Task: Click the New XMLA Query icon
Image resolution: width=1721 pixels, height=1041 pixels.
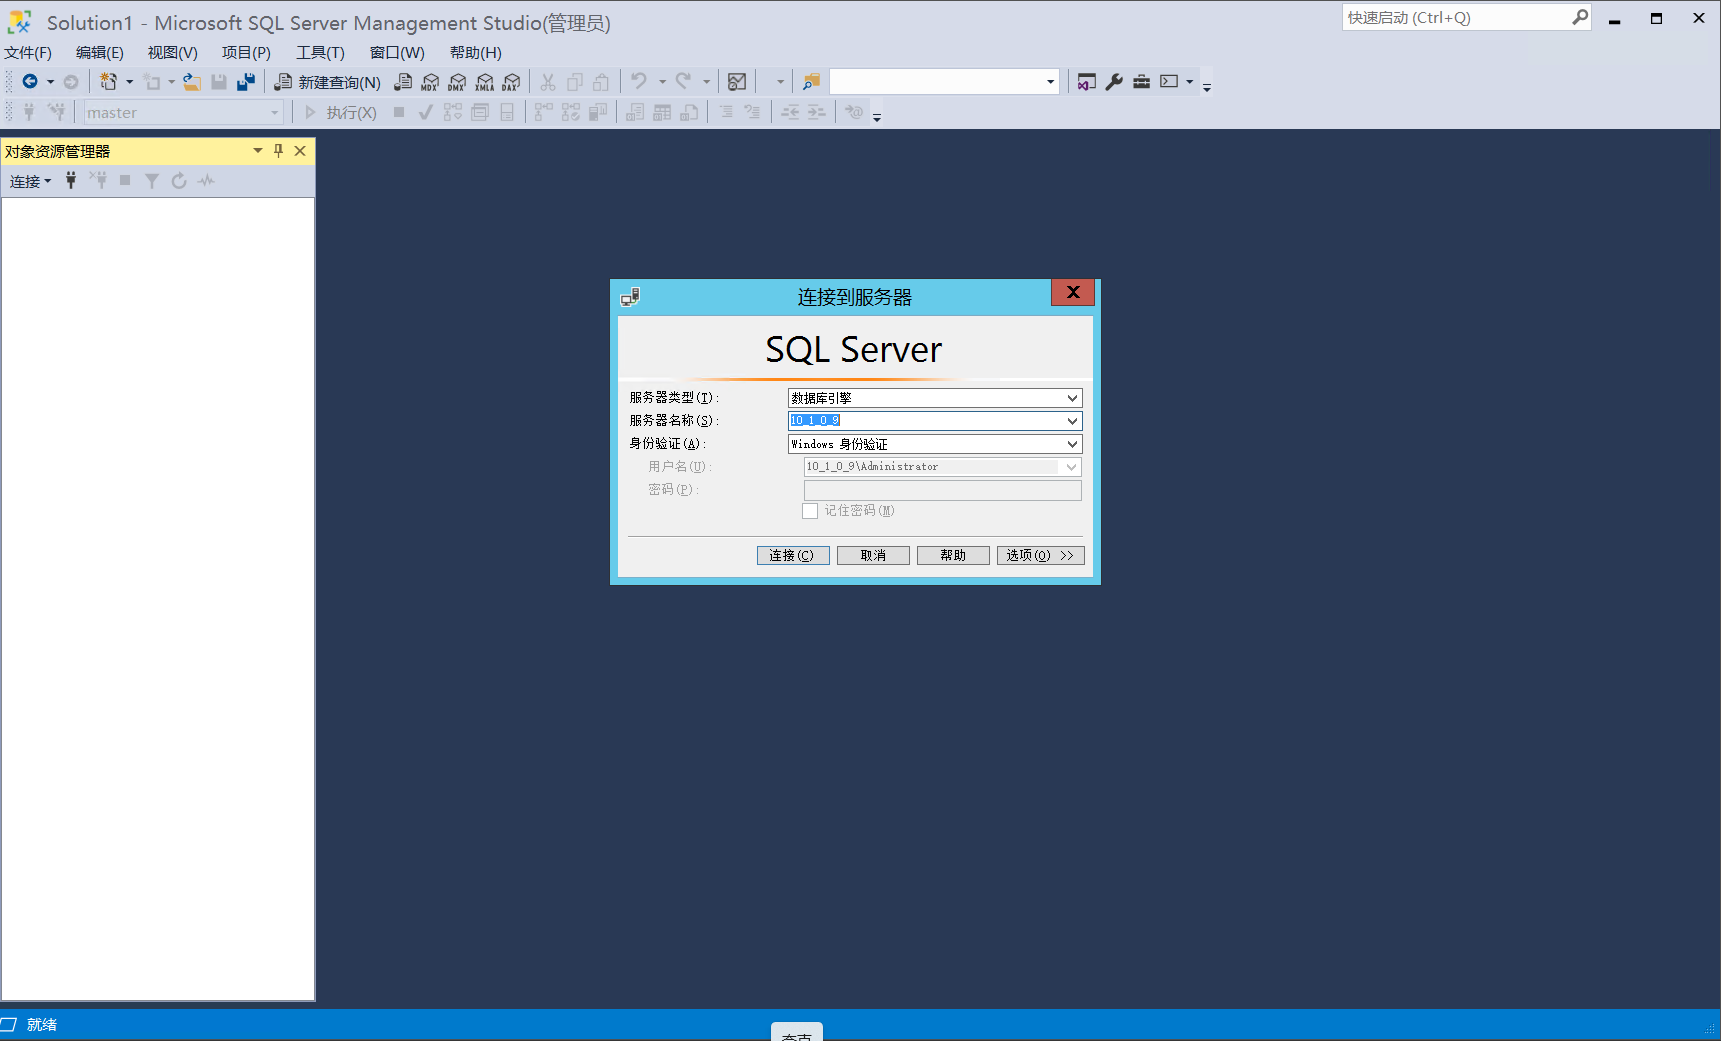Action: (484, 81)
